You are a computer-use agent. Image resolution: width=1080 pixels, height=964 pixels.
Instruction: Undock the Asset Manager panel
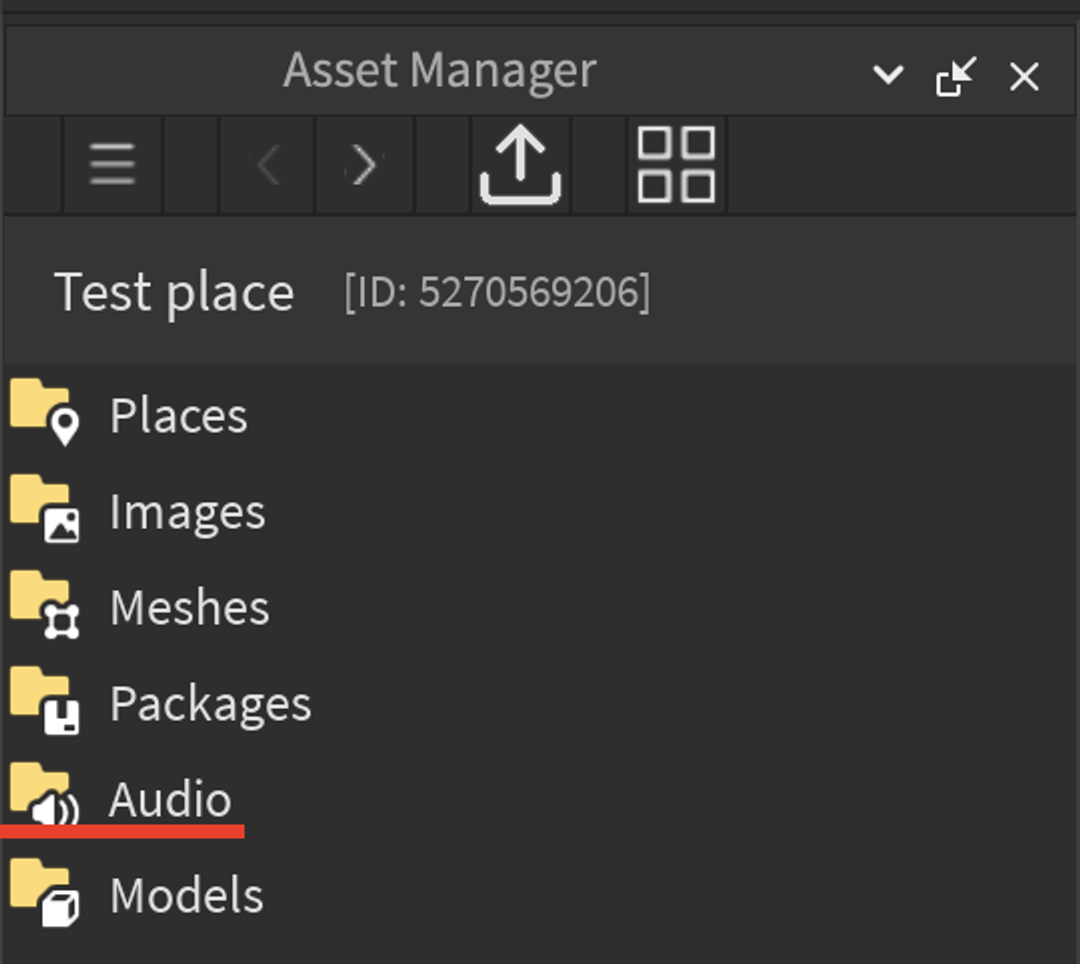(x=956, y=76)
